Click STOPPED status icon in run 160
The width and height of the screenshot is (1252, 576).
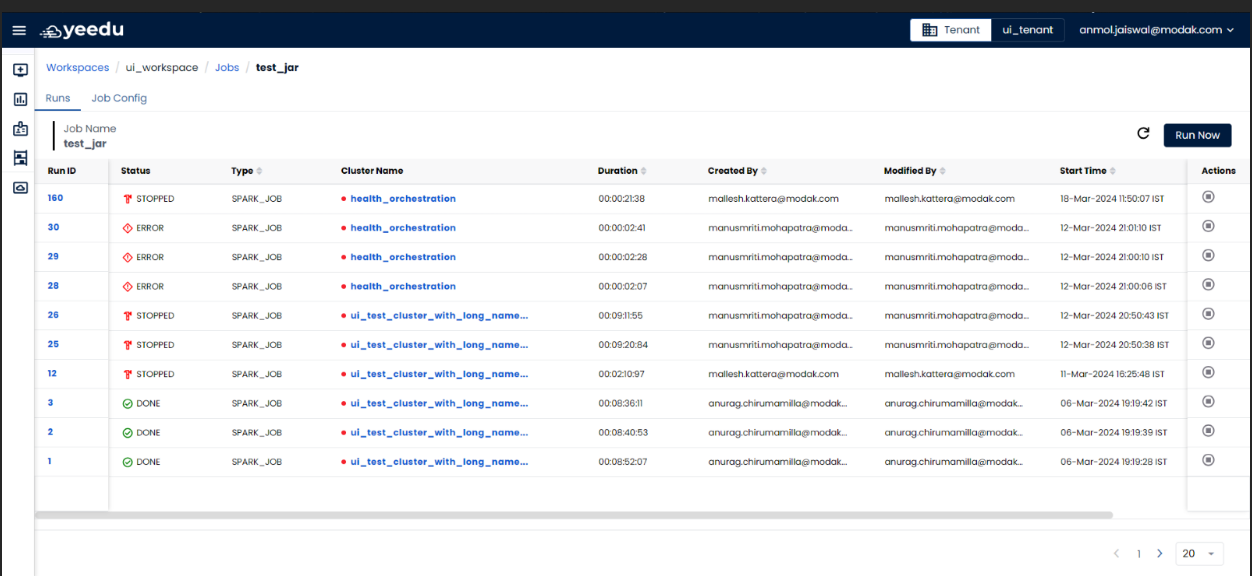(127, 199)
